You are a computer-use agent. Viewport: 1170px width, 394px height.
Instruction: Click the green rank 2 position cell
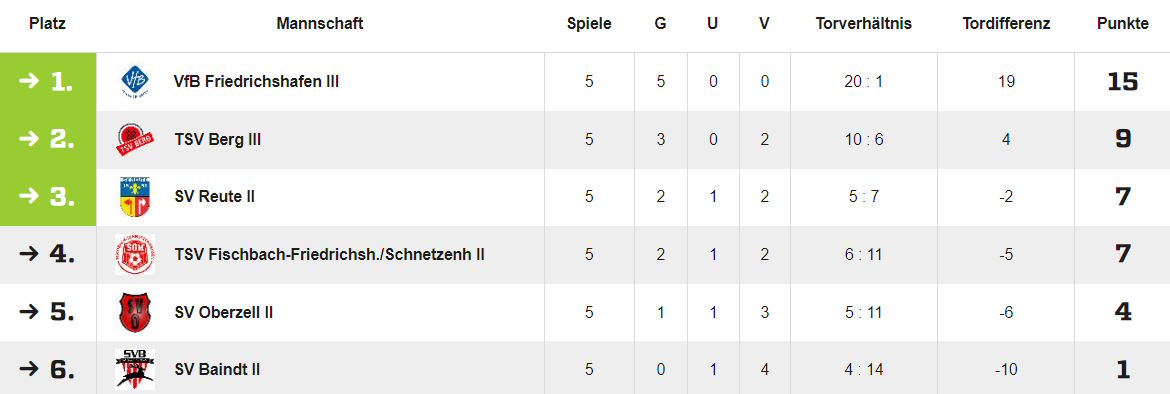pyautogui.click(x=48, y=139)
